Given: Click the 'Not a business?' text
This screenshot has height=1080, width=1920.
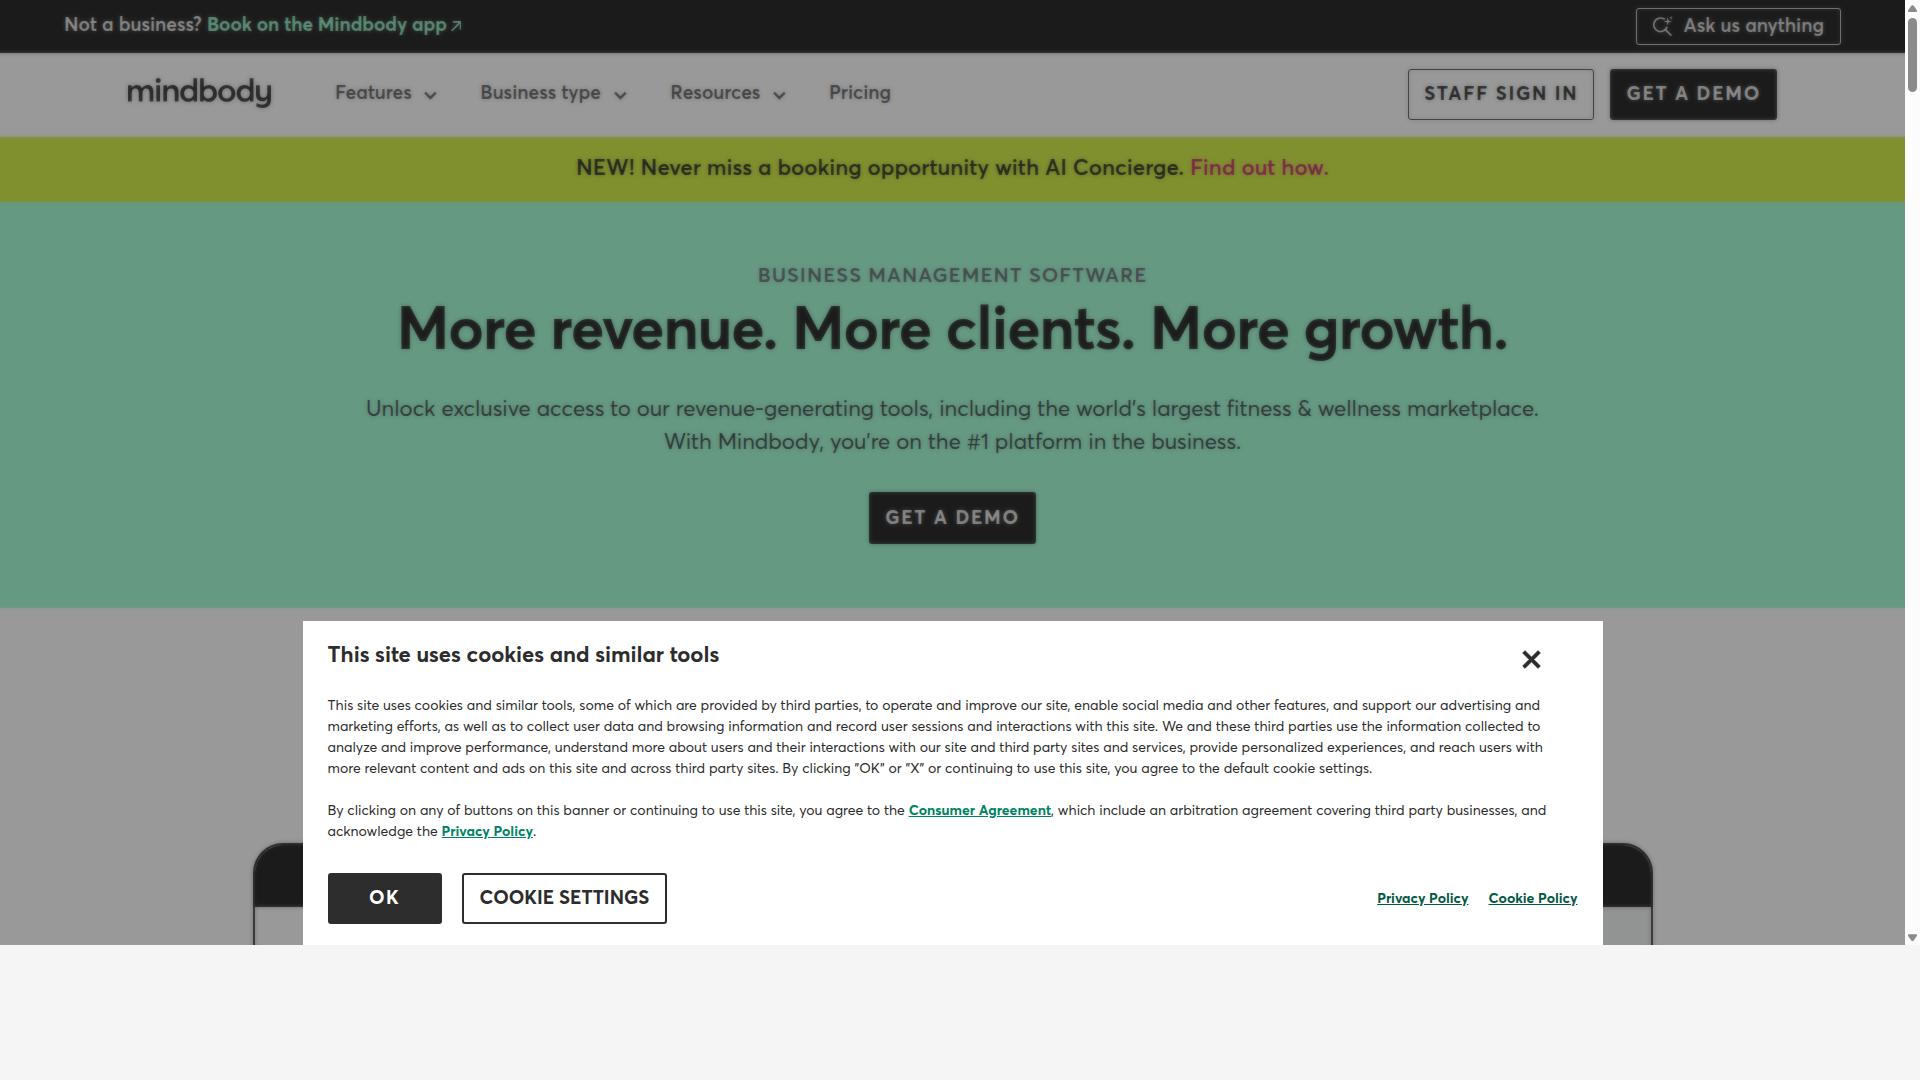Looking at the screenshot, I should coord(133,25).
